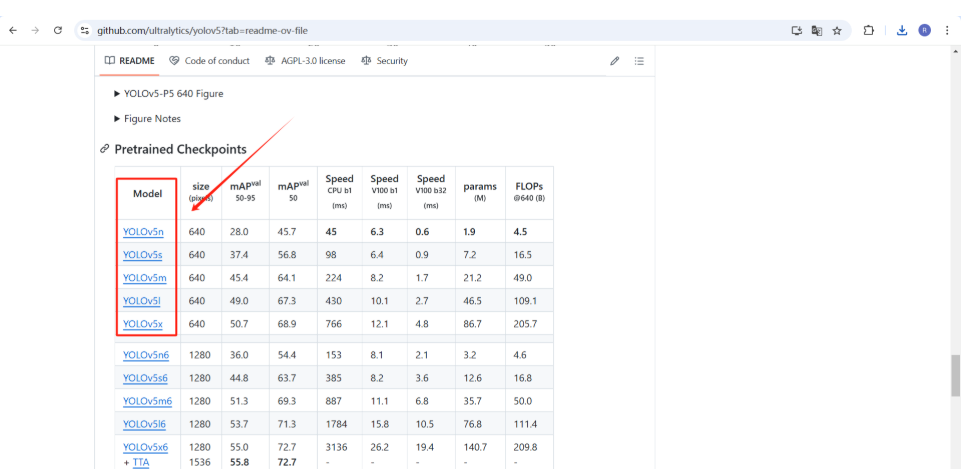965x469 pixels.
Task: Open the README outline list icon
Action: point(639,61)
